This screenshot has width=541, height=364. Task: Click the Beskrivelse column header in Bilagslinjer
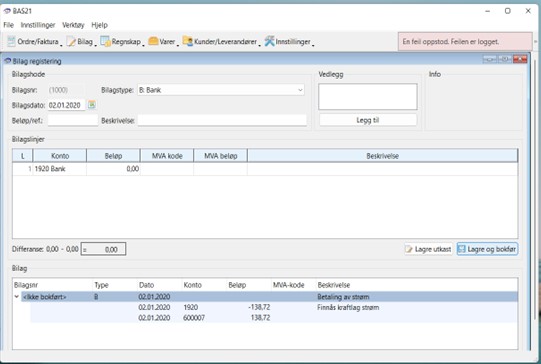383,156
